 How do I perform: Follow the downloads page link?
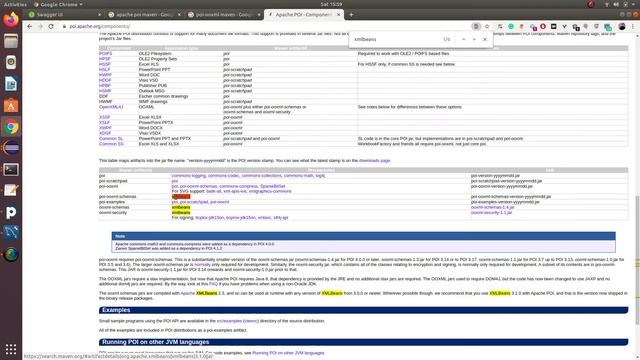374,160
